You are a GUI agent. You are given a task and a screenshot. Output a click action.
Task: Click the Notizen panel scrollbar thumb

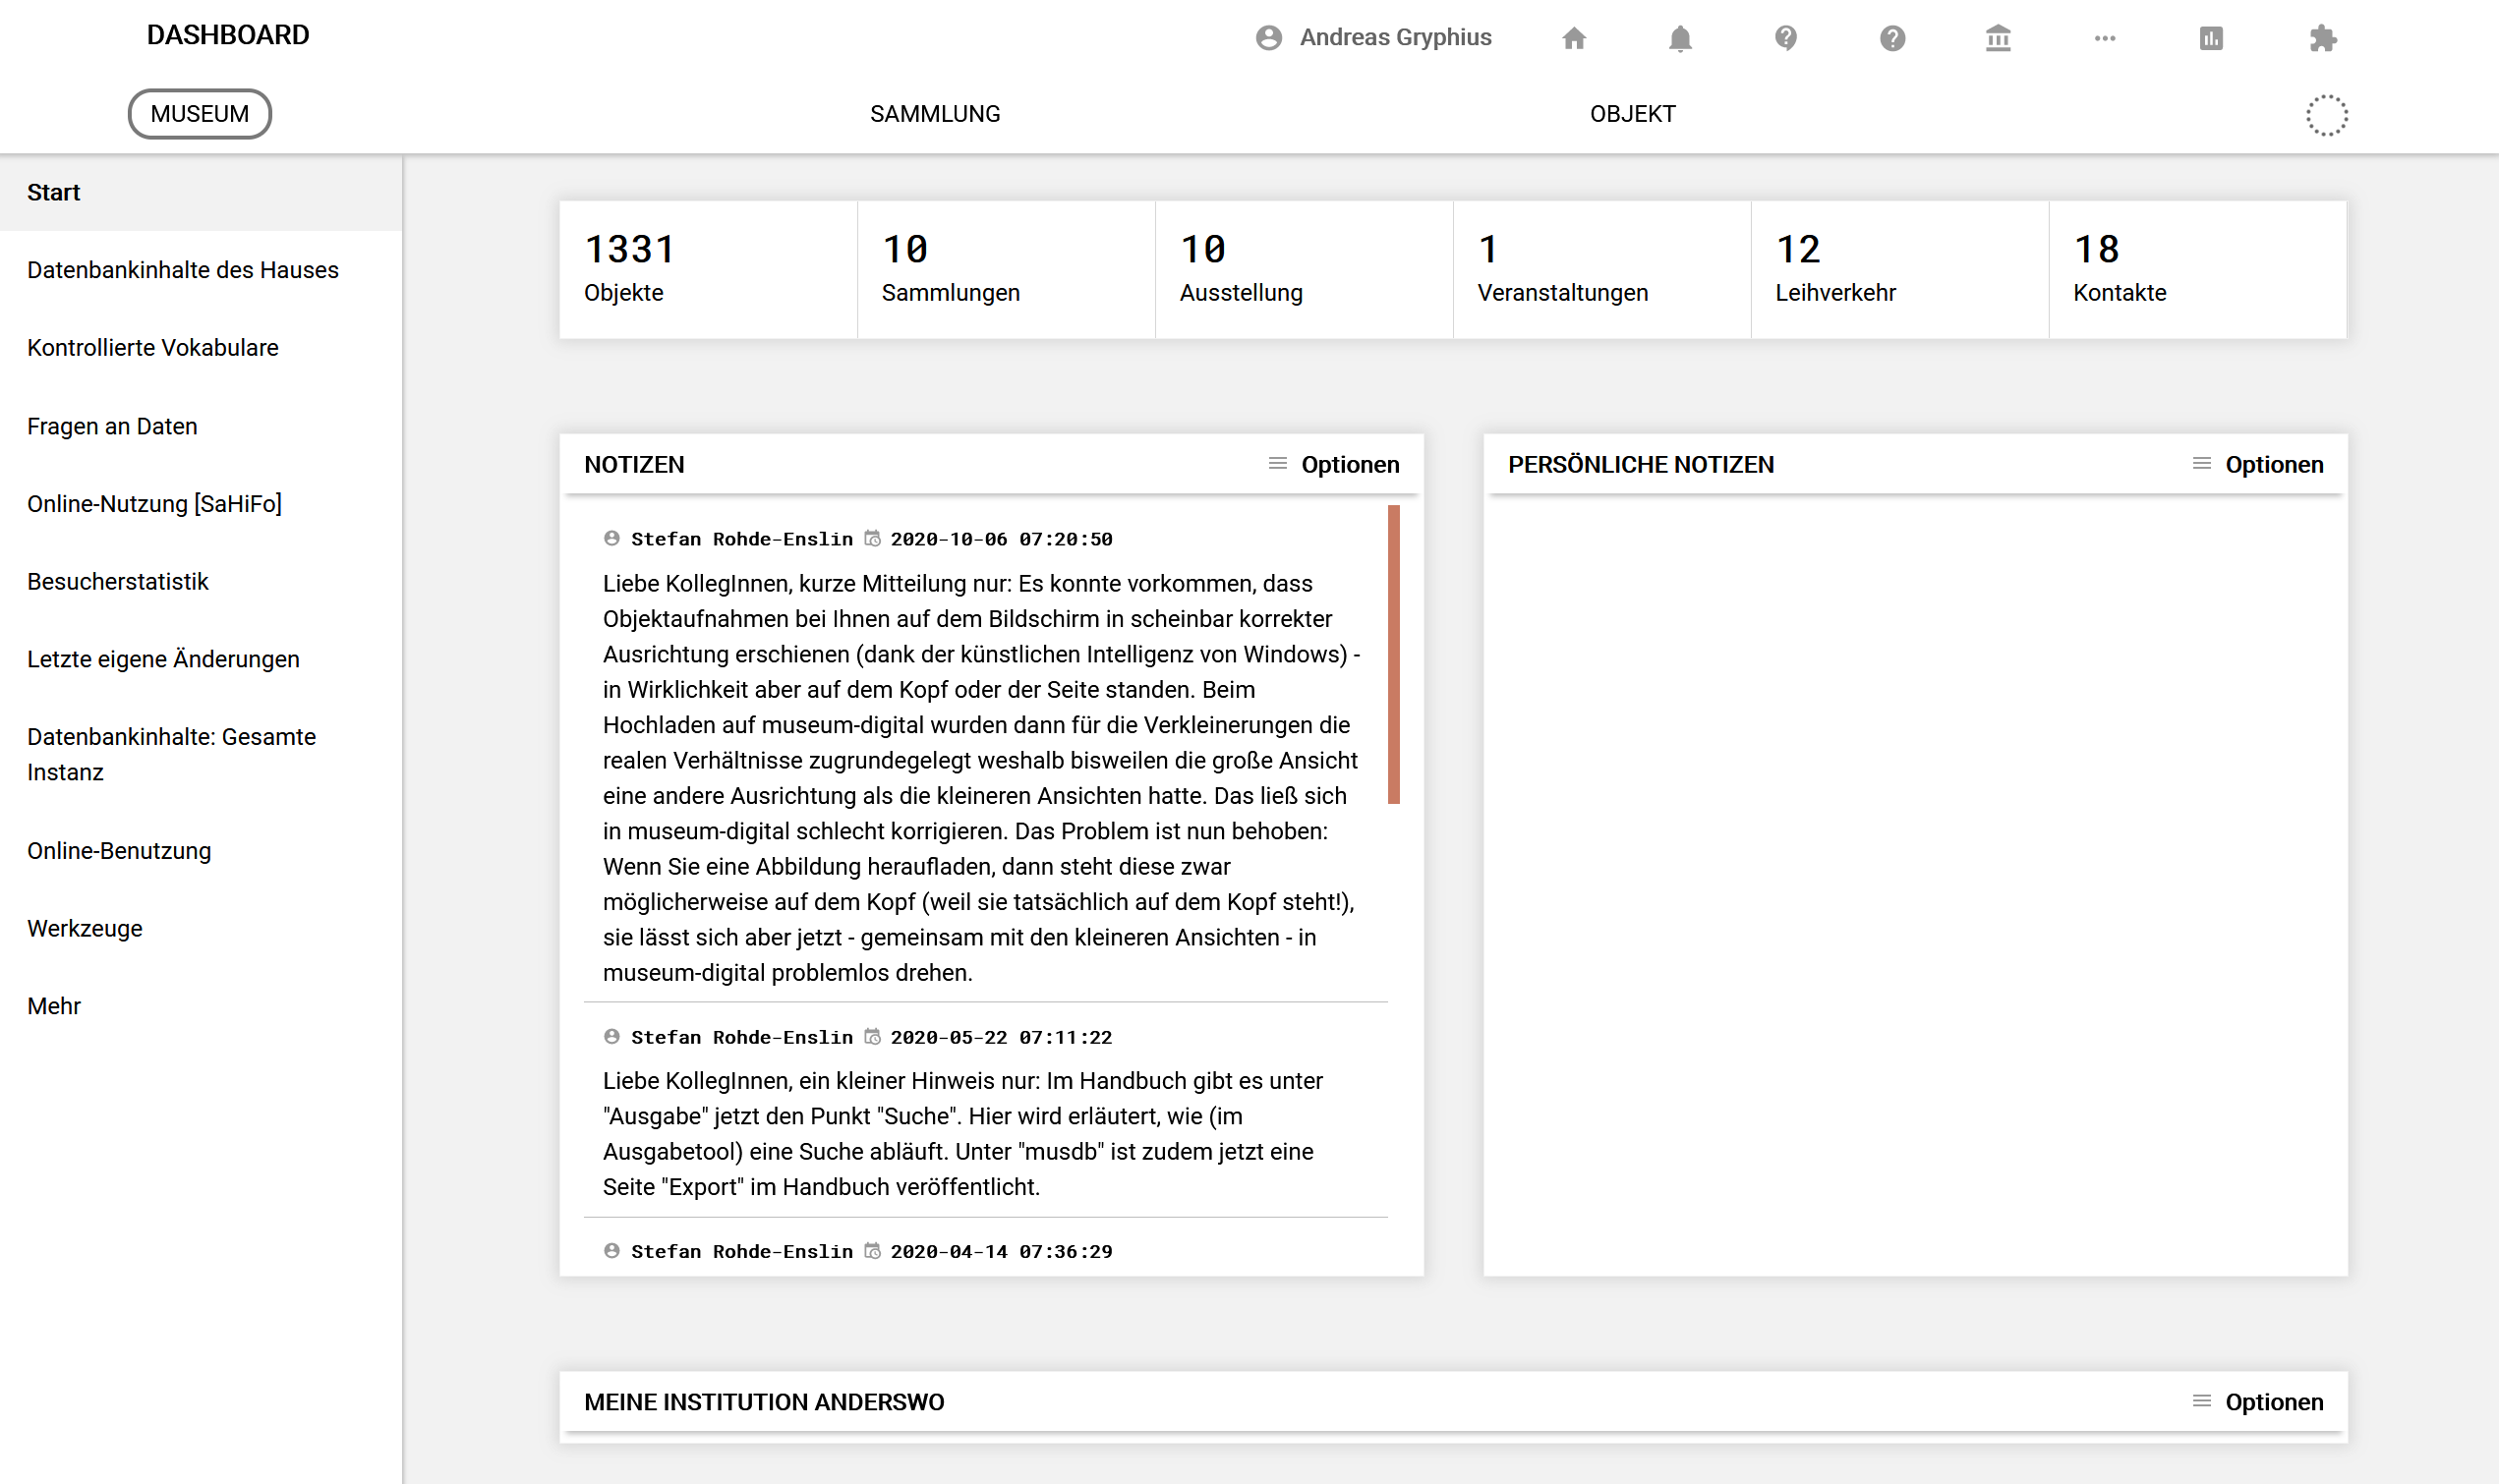[1393, 654]
